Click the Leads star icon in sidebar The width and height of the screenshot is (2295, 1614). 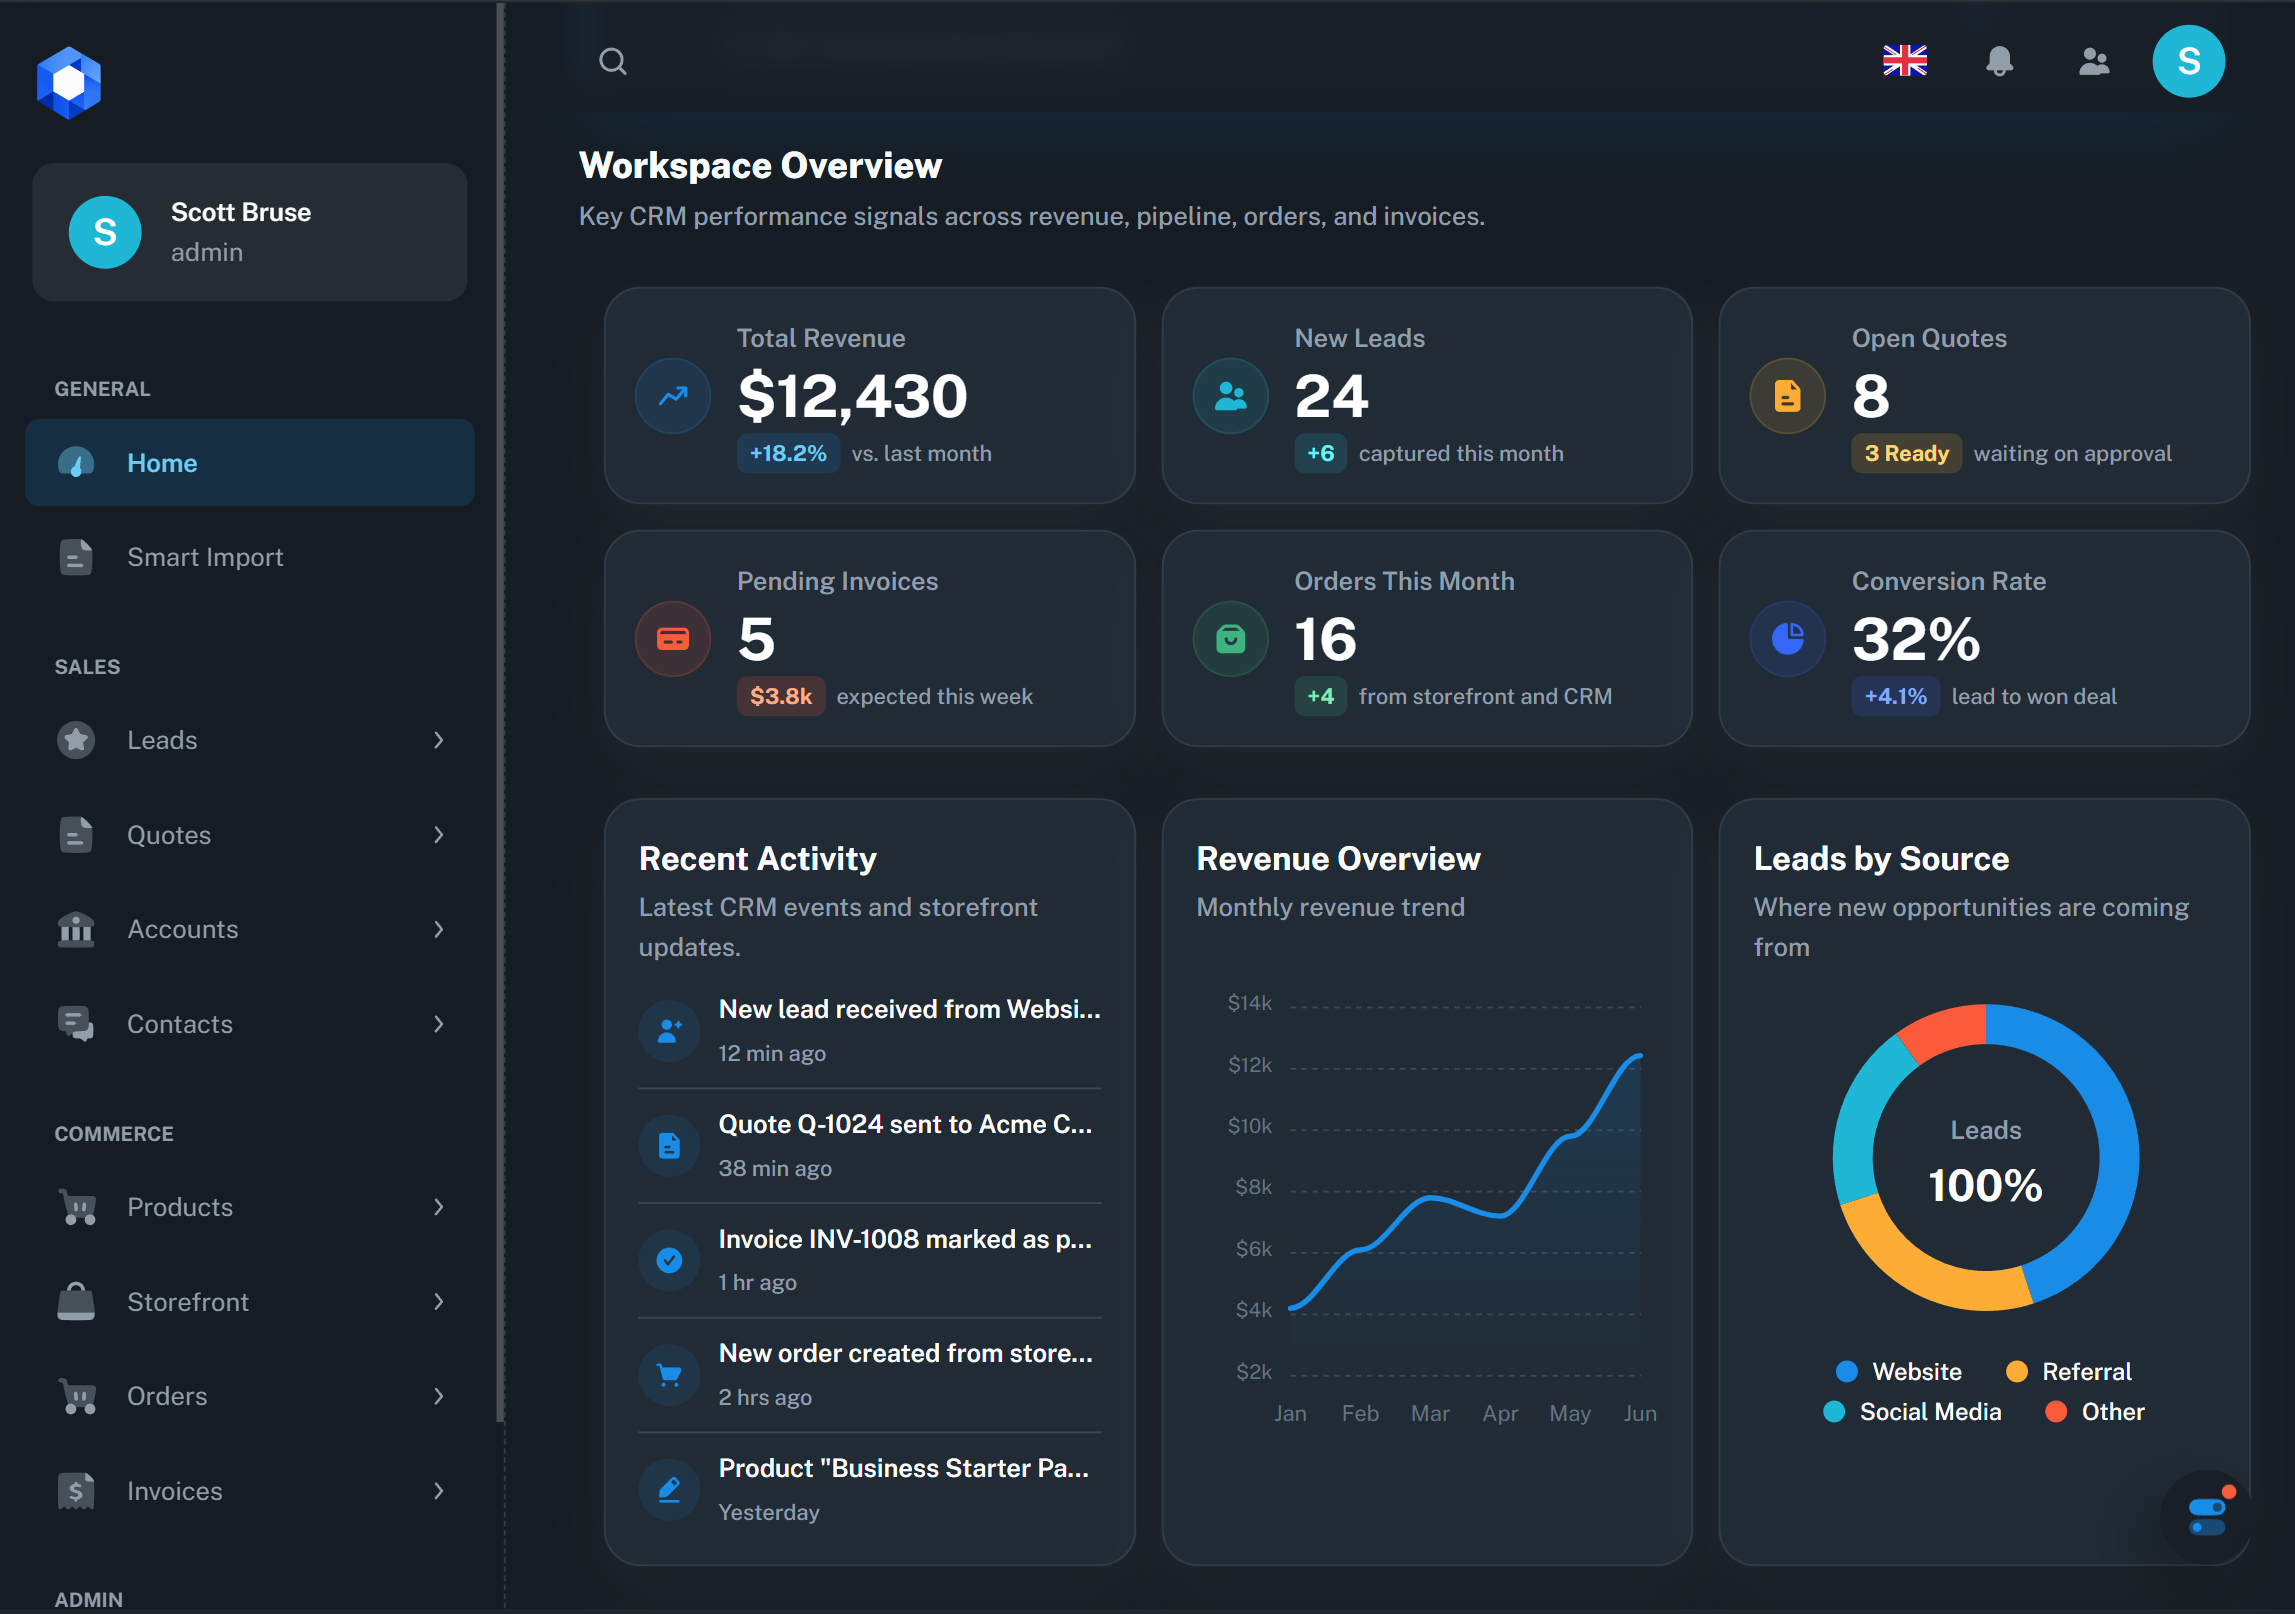[76, 740]
